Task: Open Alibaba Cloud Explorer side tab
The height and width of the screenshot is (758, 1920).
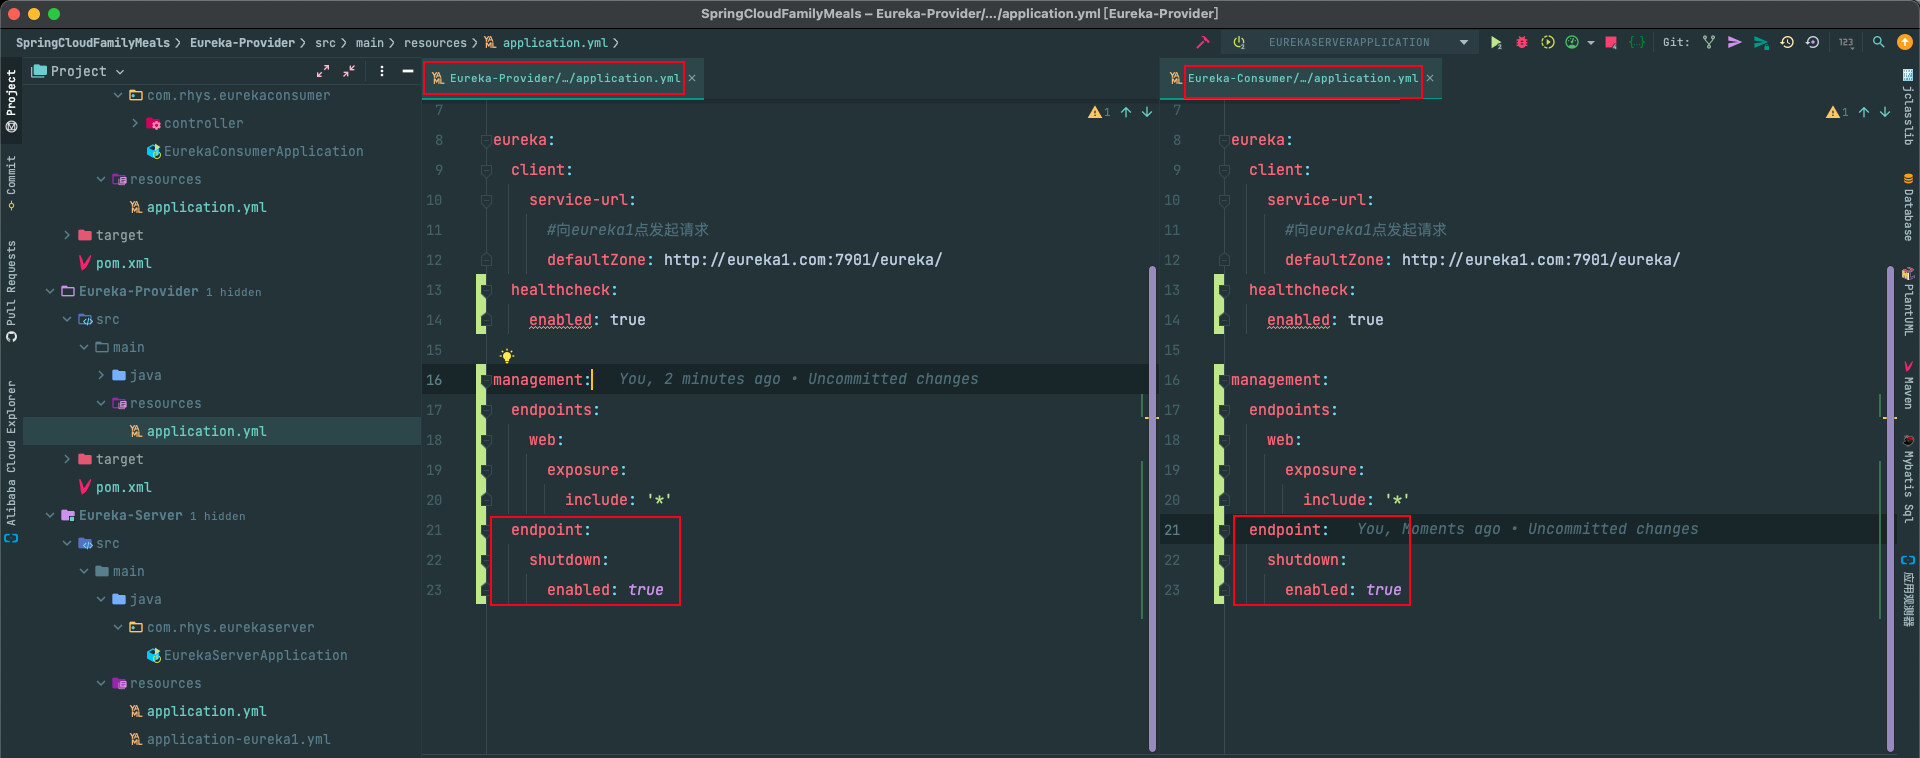Action: point(11,461)
